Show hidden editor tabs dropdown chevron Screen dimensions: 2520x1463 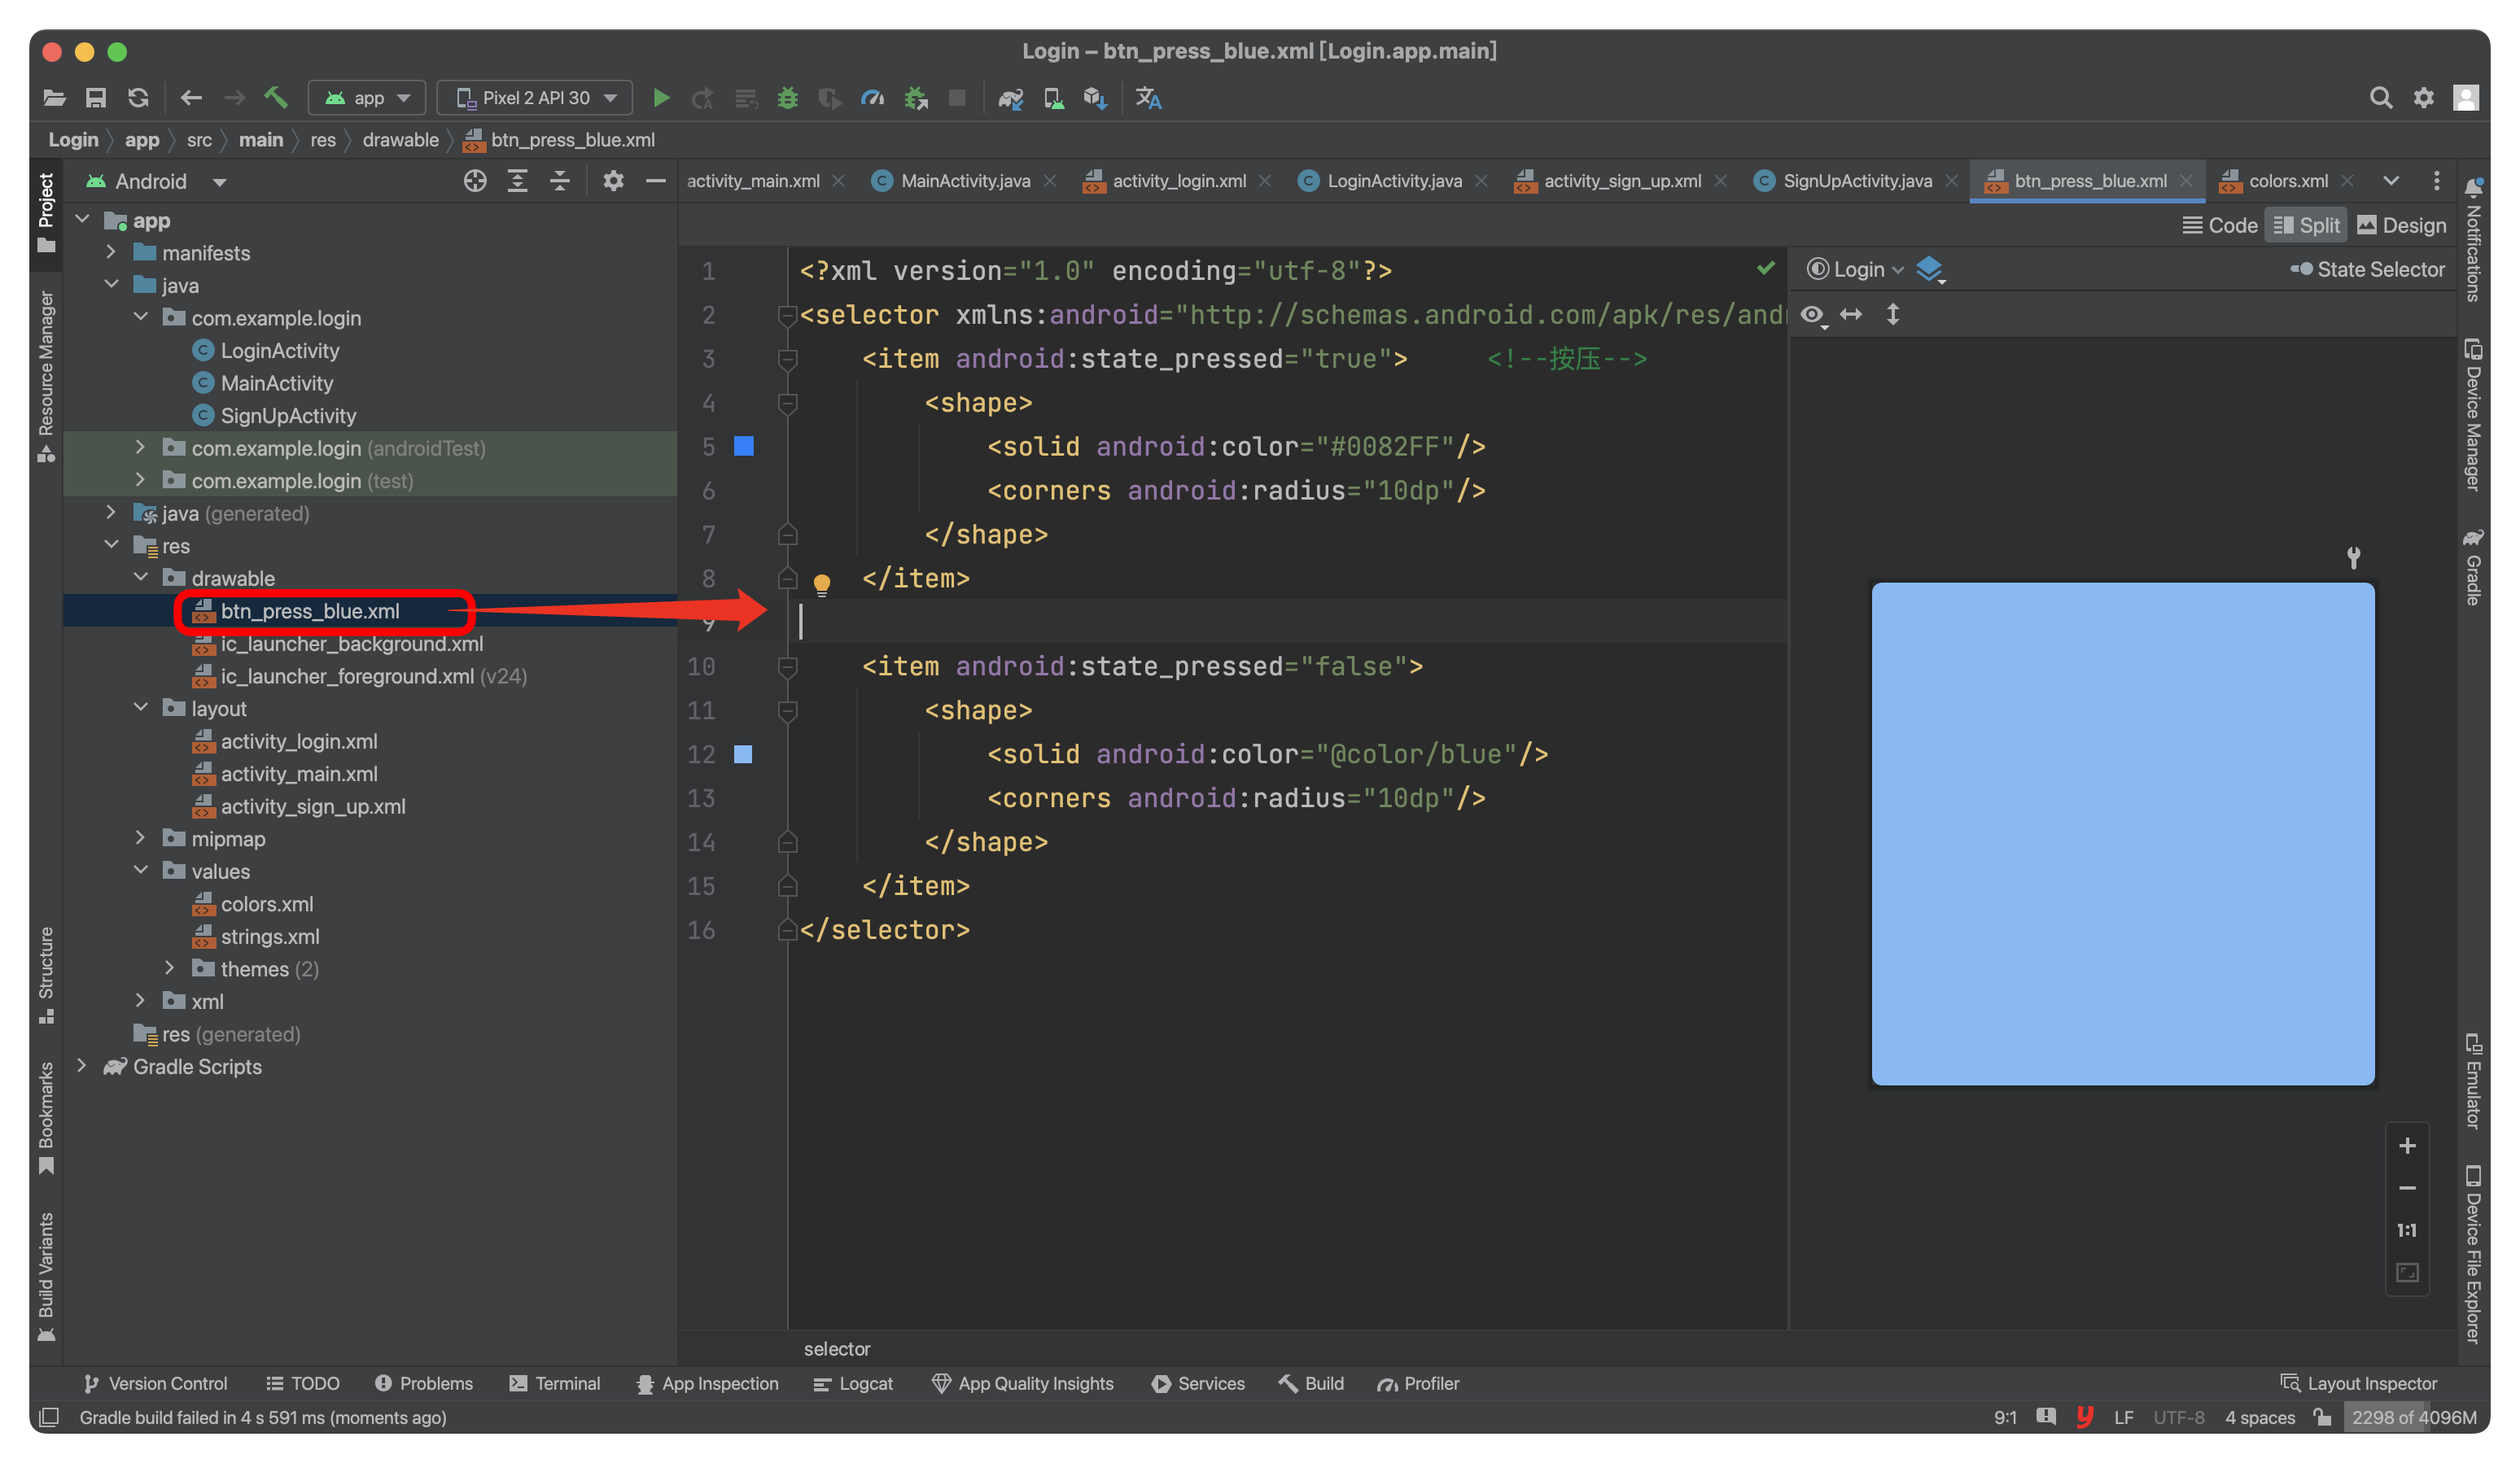(x=2391, y=181)
